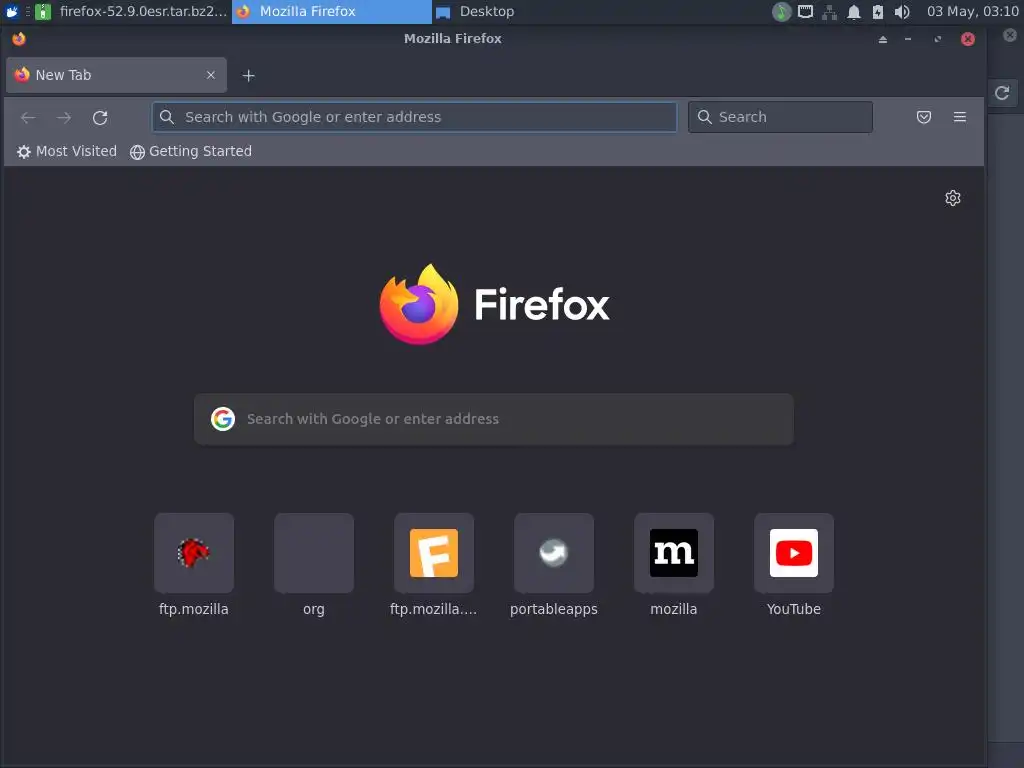The image size is (1024, 768).
Task: Select the New Tab tab
Action: click(x=116, y=75)
